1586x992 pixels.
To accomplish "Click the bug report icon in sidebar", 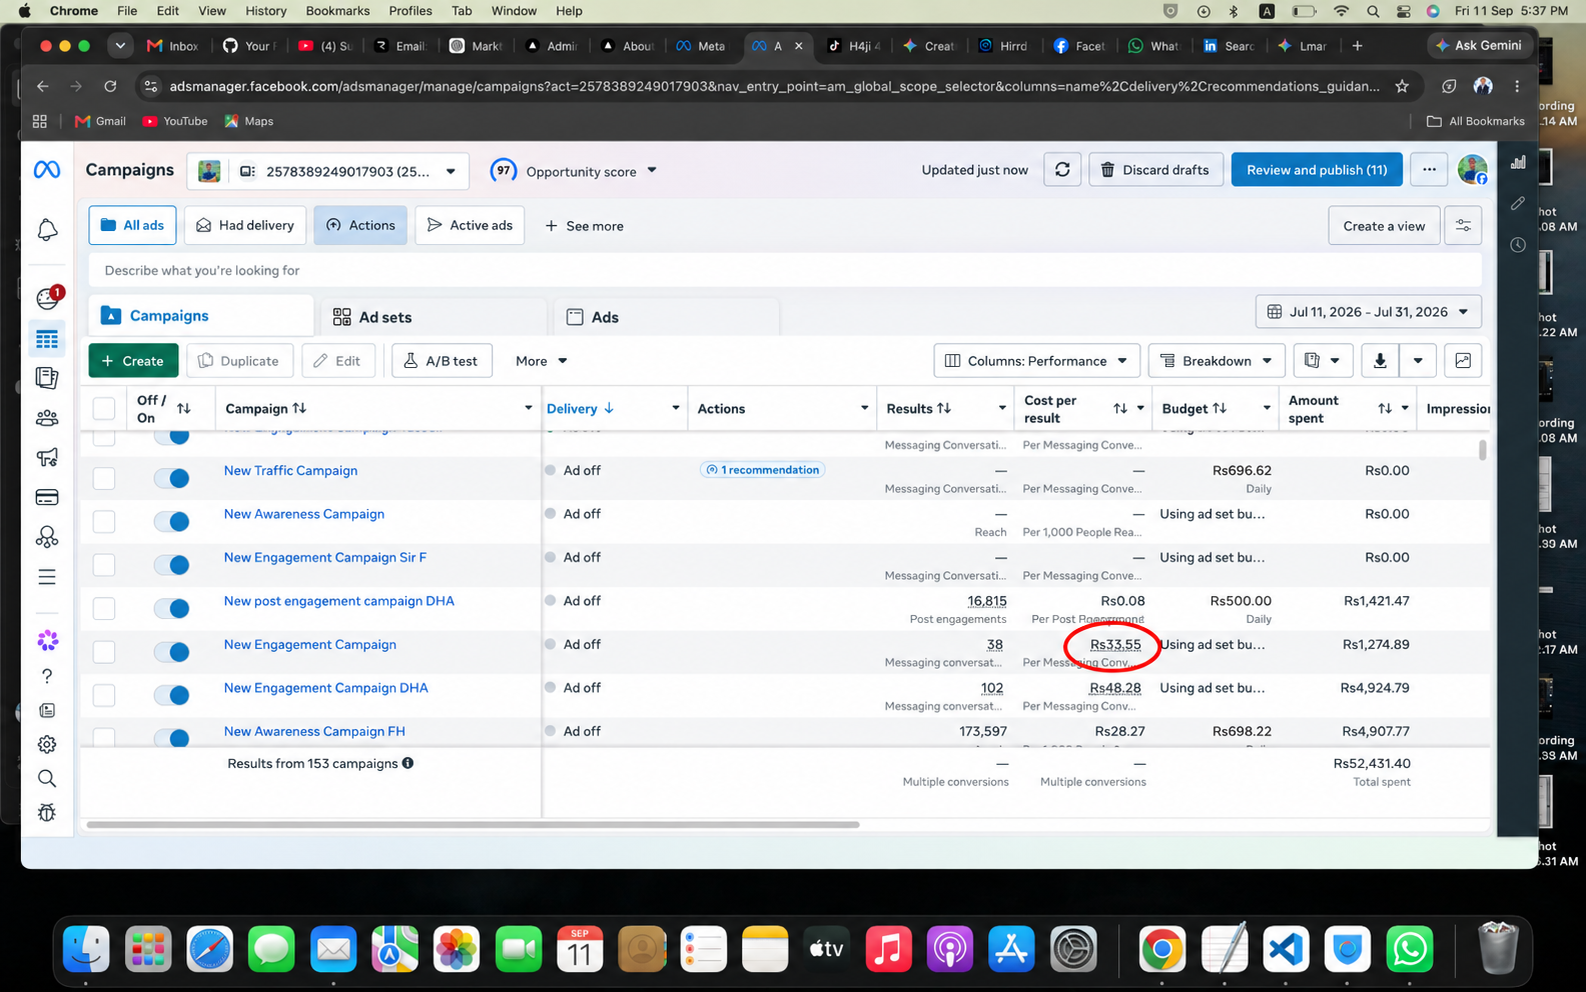I will click(47, 812).
